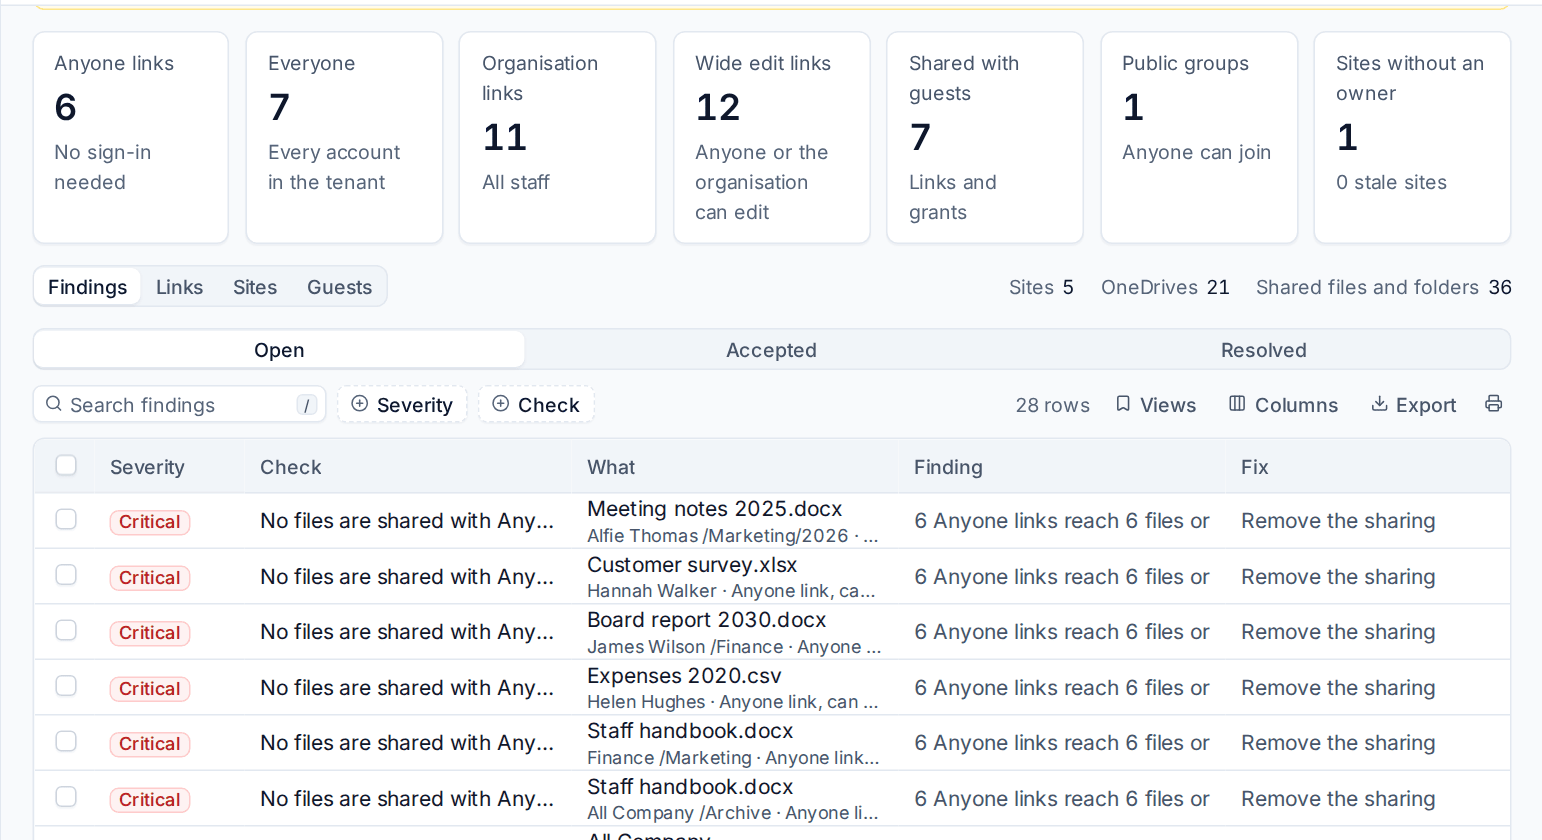Sort by the Severity column header

(147, 467)
